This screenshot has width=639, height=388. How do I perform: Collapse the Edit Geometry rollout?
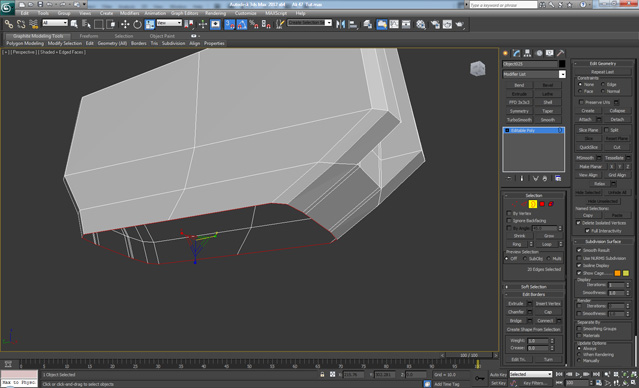603,64
